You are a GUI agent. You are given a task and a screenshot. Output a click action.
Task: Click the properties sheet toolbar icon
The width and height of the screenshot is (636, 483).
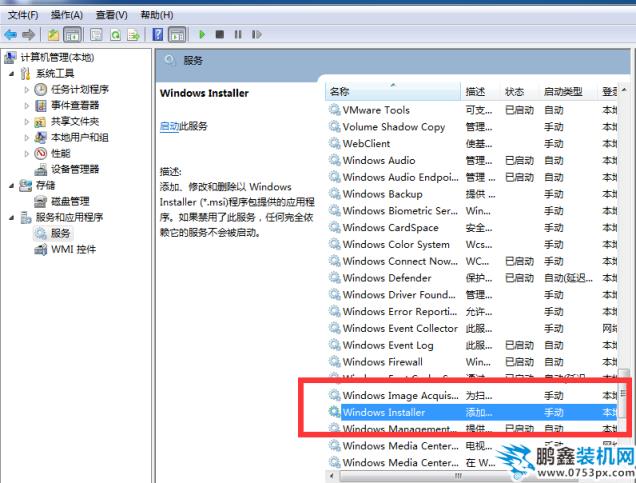click(x=96, y=35)
